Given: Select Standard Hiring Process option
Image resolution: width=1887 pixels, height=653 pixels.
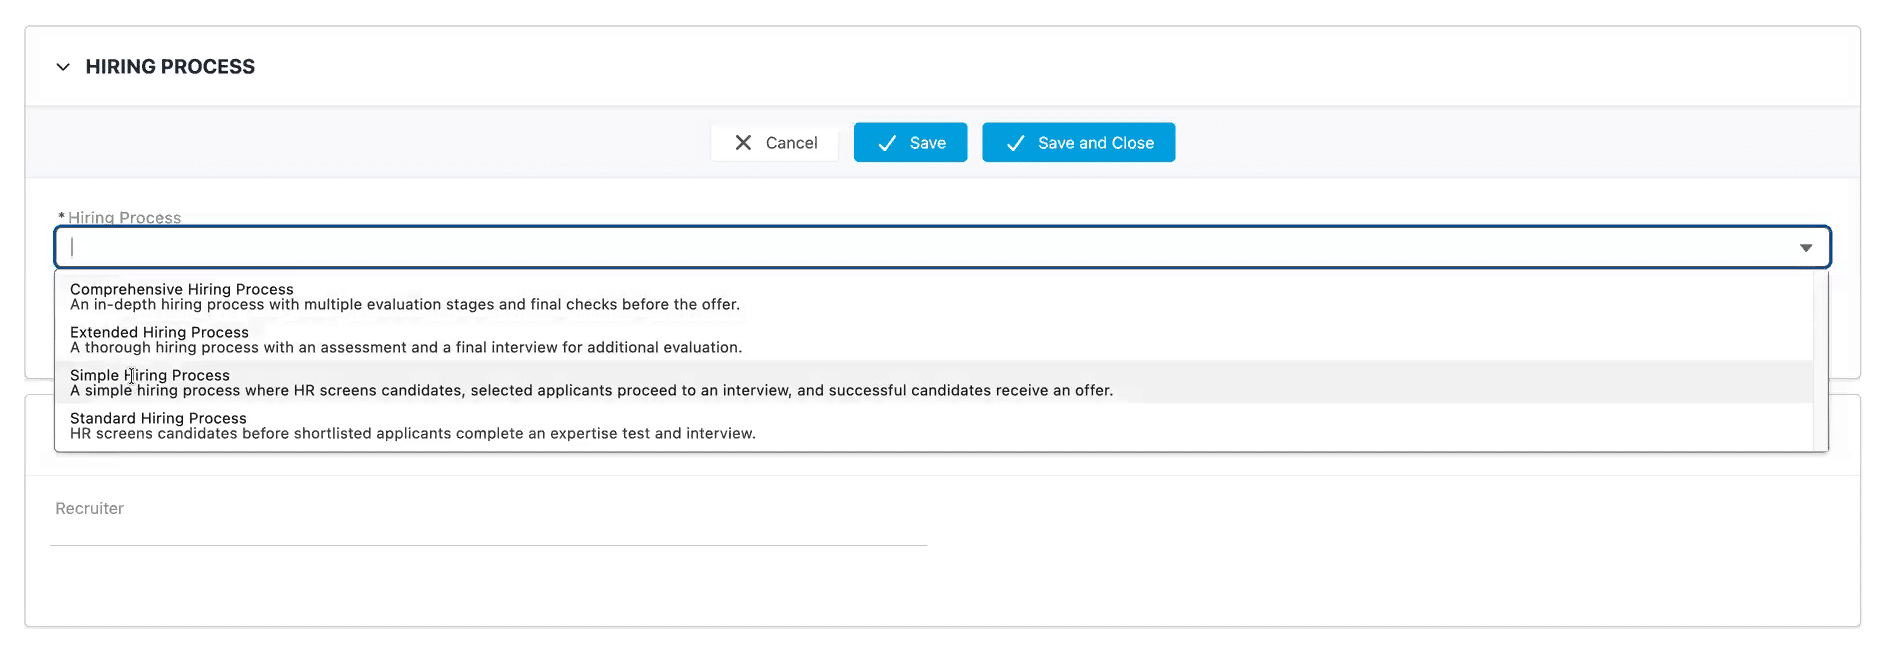Looking at the screenshot, I should [x=933, y=425].
